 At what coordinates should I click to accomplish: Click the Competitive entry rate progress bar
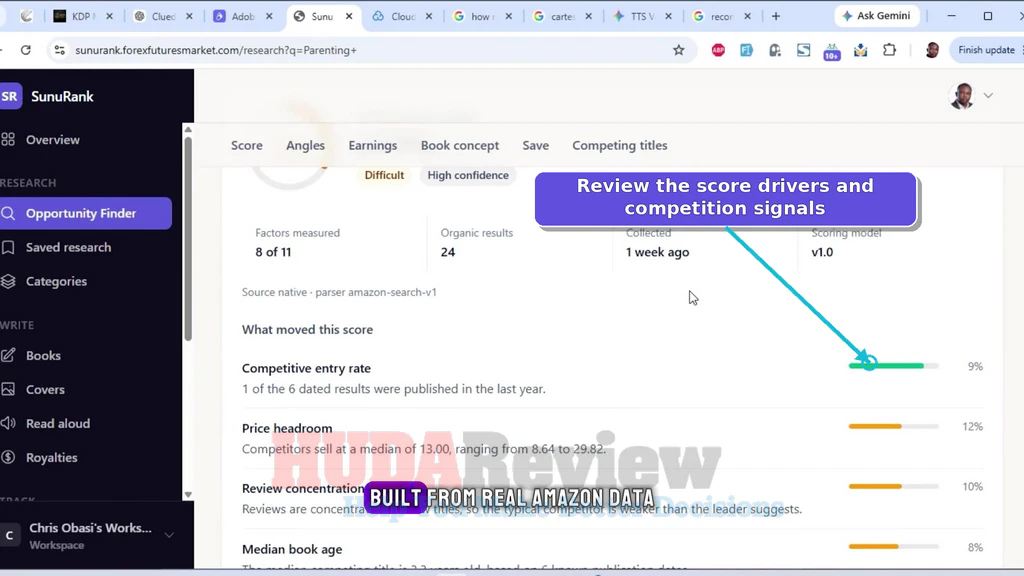click(x=893, y=366)
